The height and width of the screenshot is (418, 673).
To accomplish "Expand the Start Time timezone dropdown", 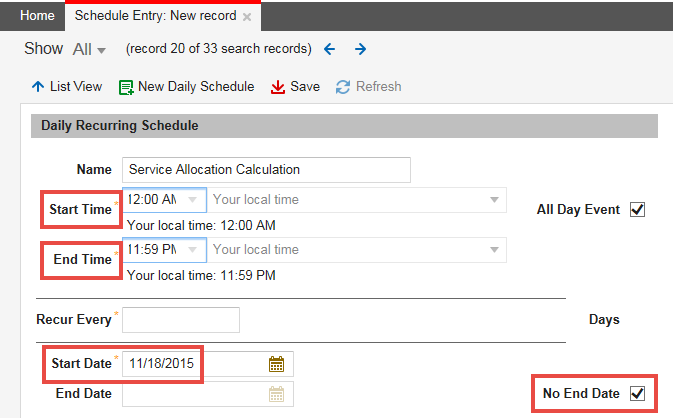I will [x=494, y=200].
